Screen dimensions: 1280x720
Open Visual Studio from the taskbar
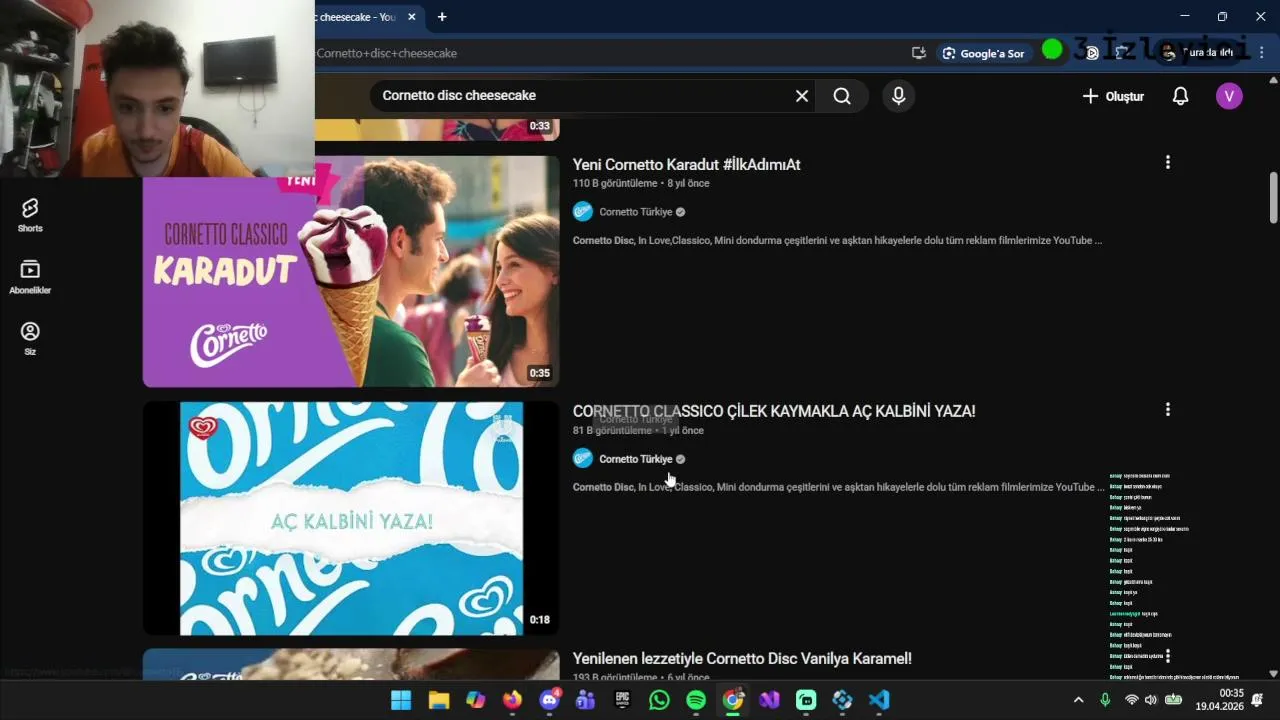click(769, 700)
